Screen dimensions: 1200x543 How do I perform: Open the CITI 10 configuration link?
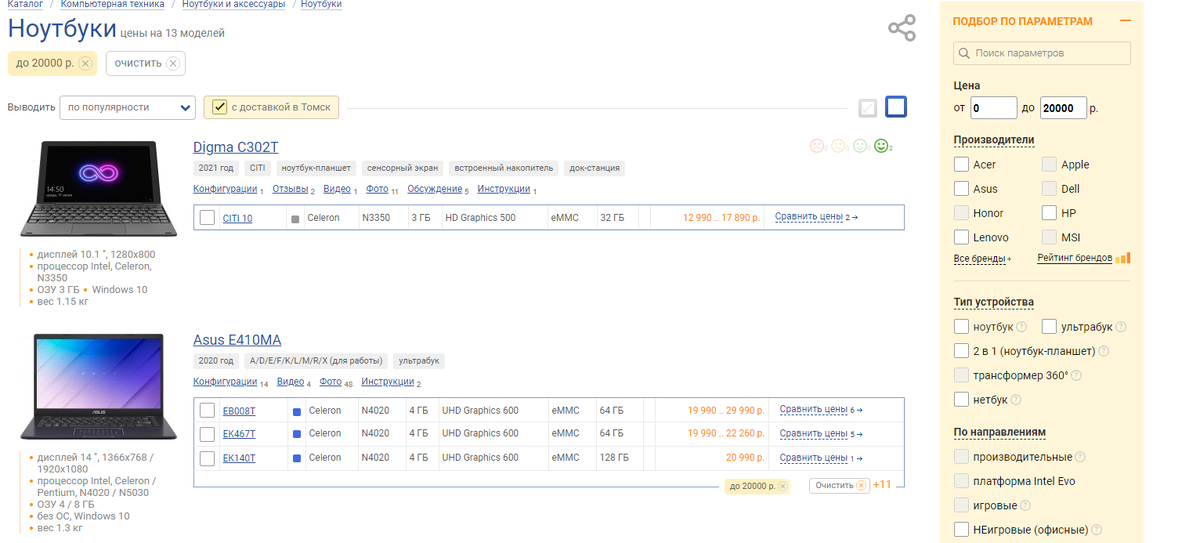click(x=237, y=218)
